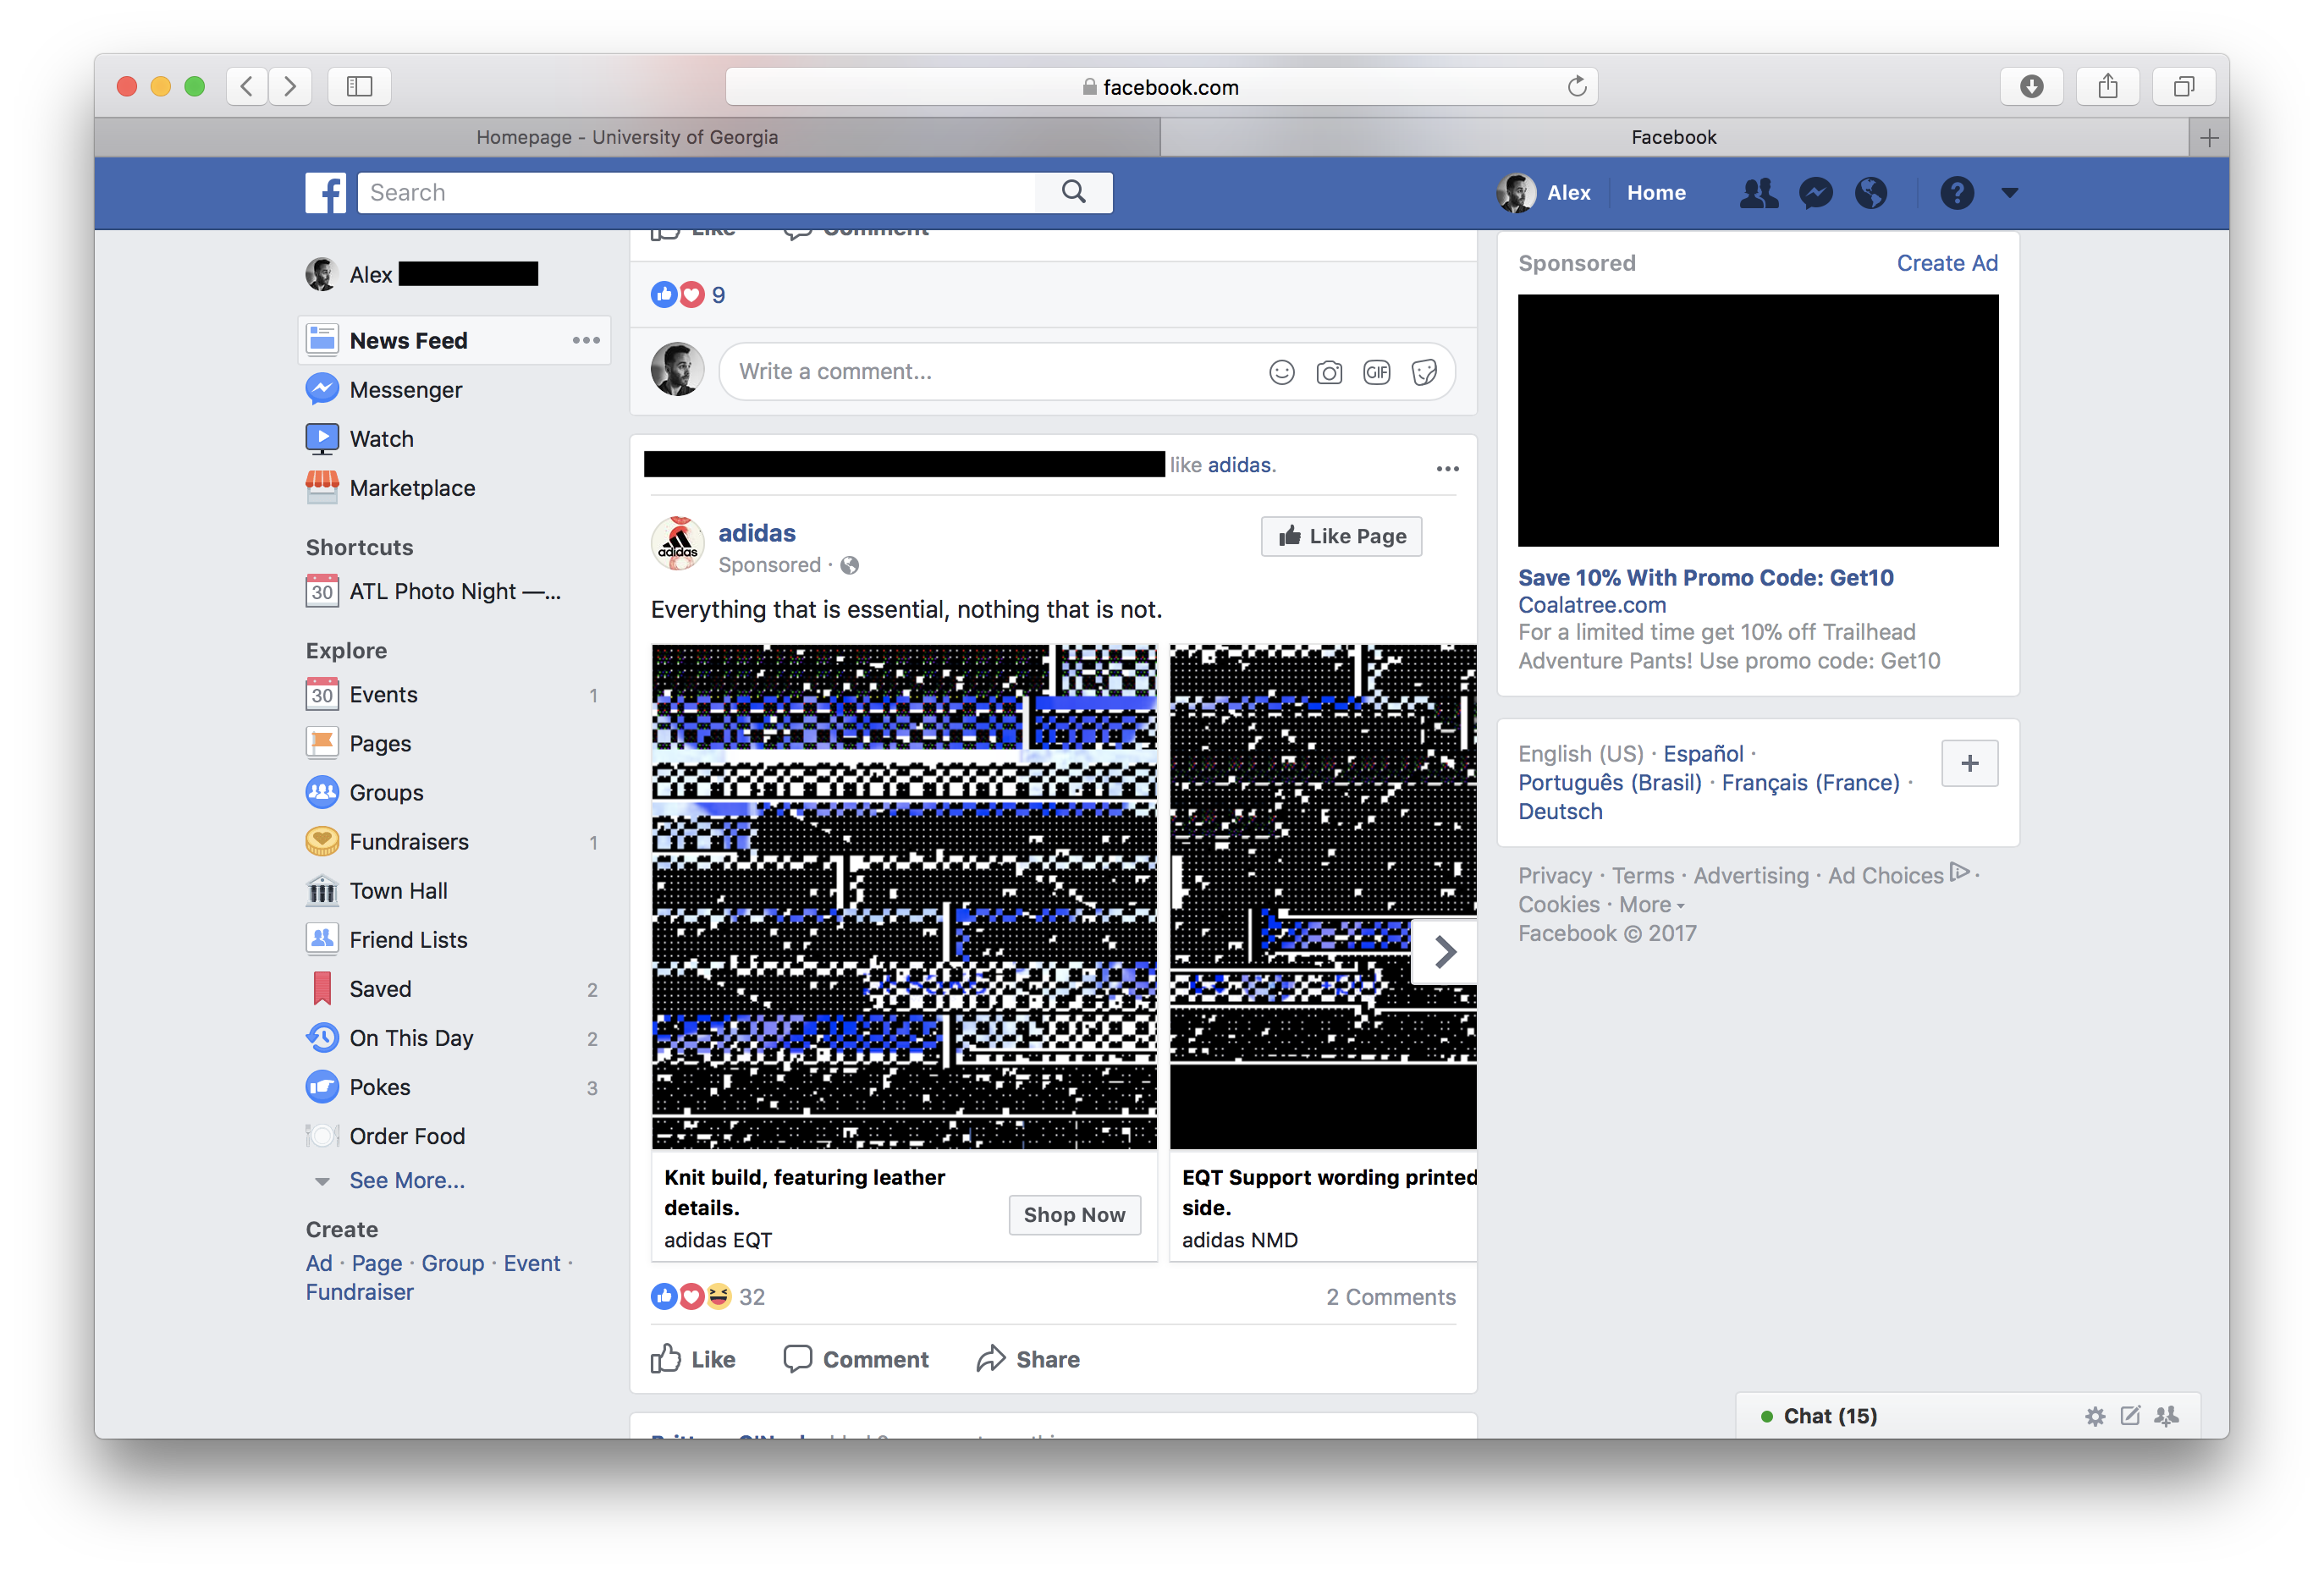Open Friend Lists in the Explore list
Image resolution: width=2324 pixels, height=1574 pixels.
pyautogui.click(x=408, y=939)
